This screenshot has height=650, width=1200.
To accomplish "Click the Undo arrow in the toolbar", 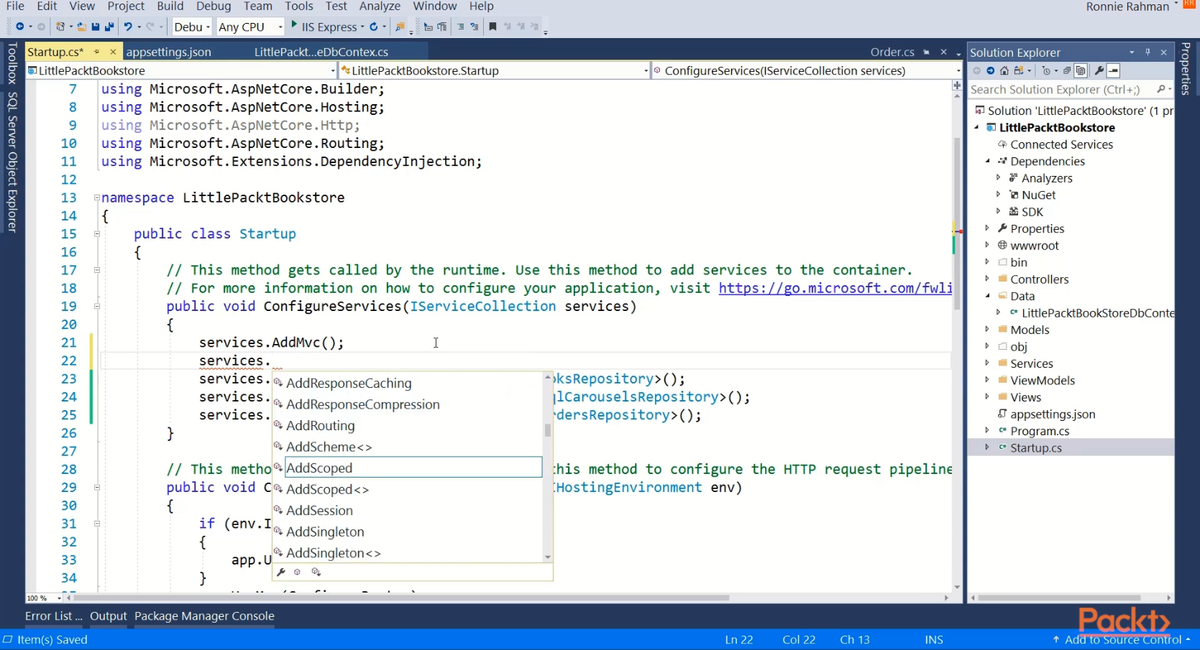I will point(128,26).
